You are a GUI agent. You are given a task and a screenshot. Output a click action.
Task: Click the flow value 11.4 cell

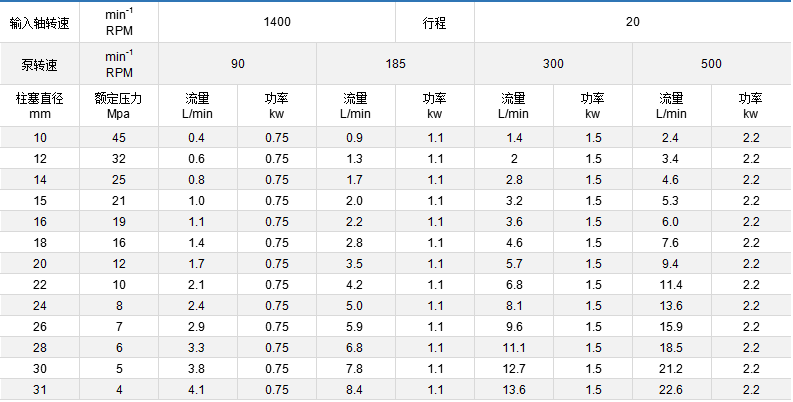[670, 285]
